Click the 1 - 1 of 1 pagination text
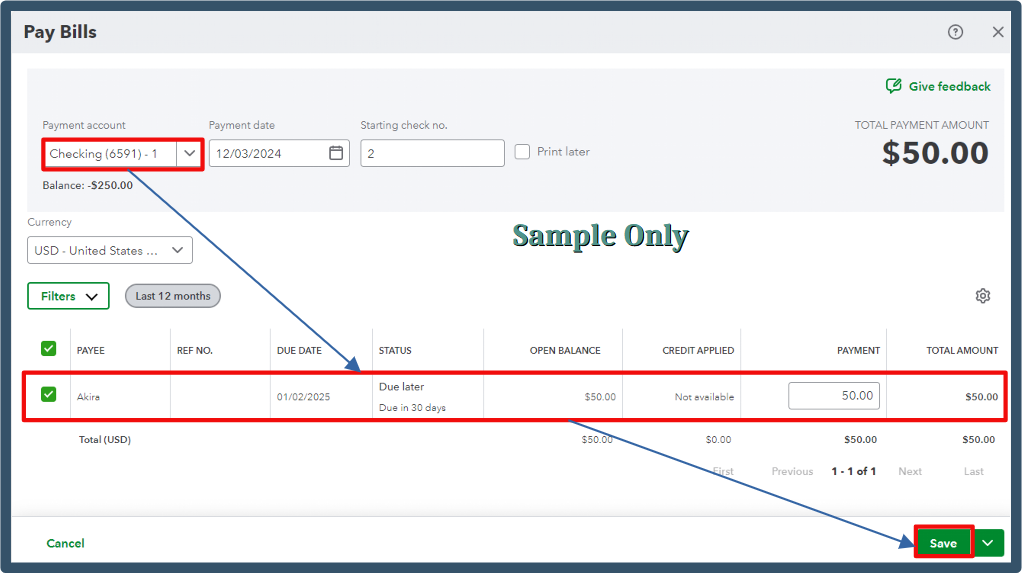Image resolution: width=1022 pixels, height=574 pixels. click(854, 471)
